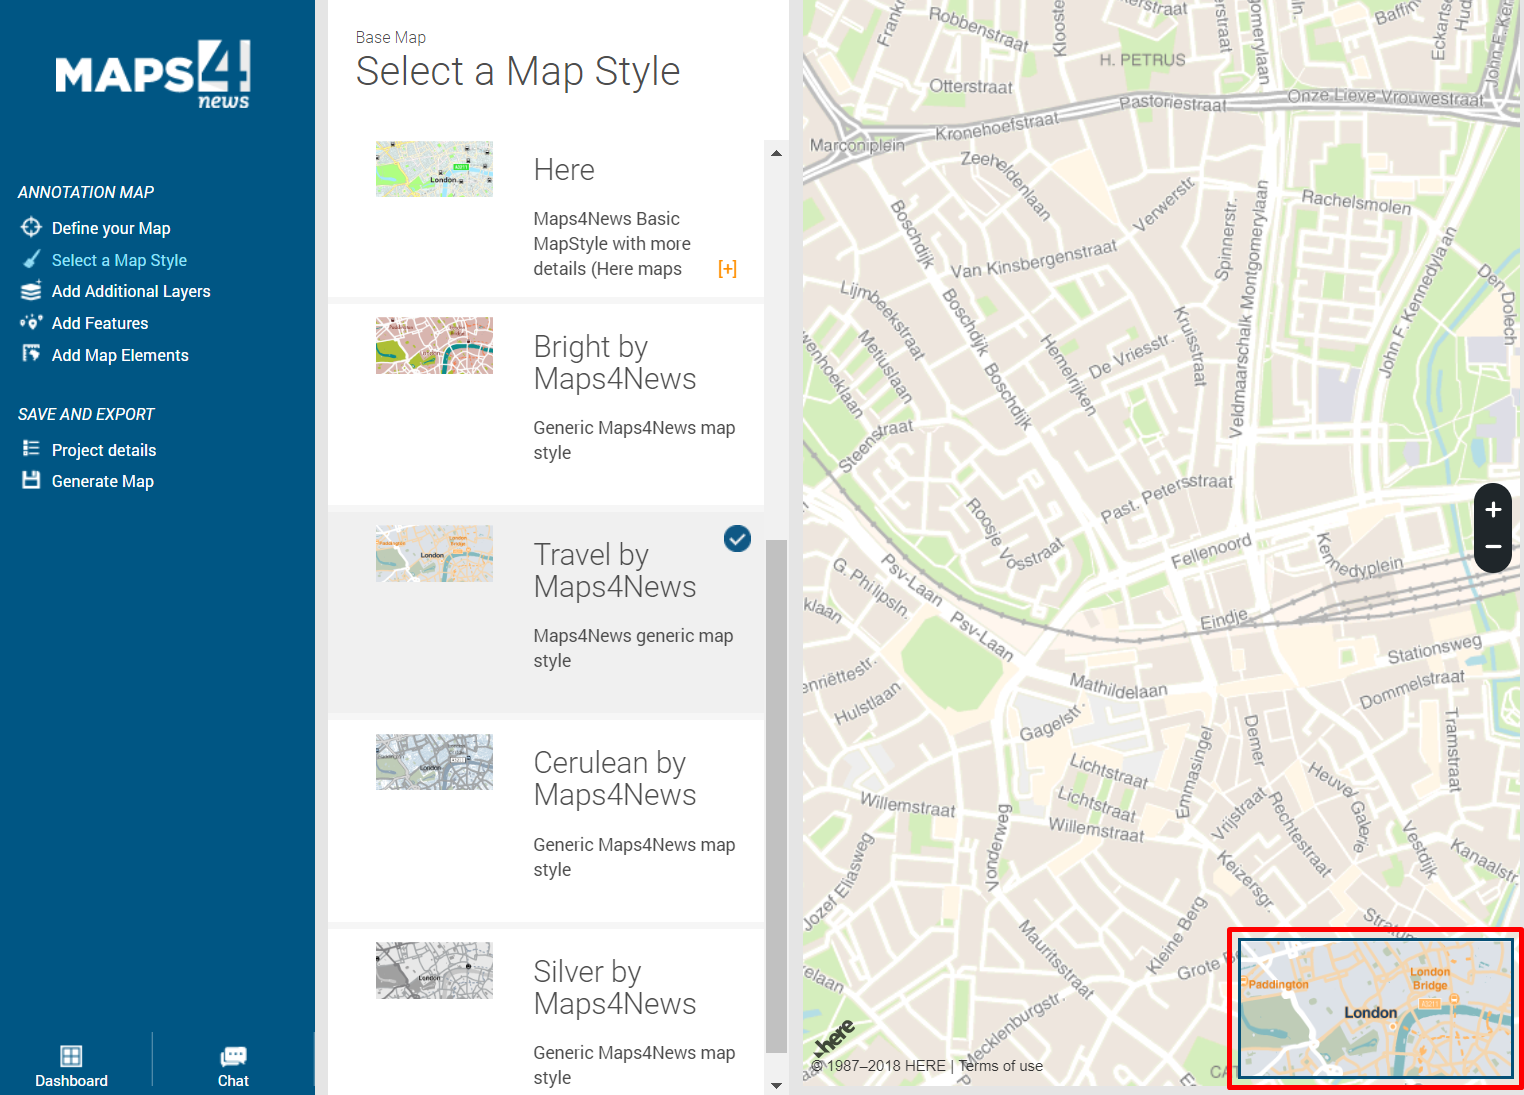
Task: Click the Add Features pin icon
Action: (x=31, y=322)
